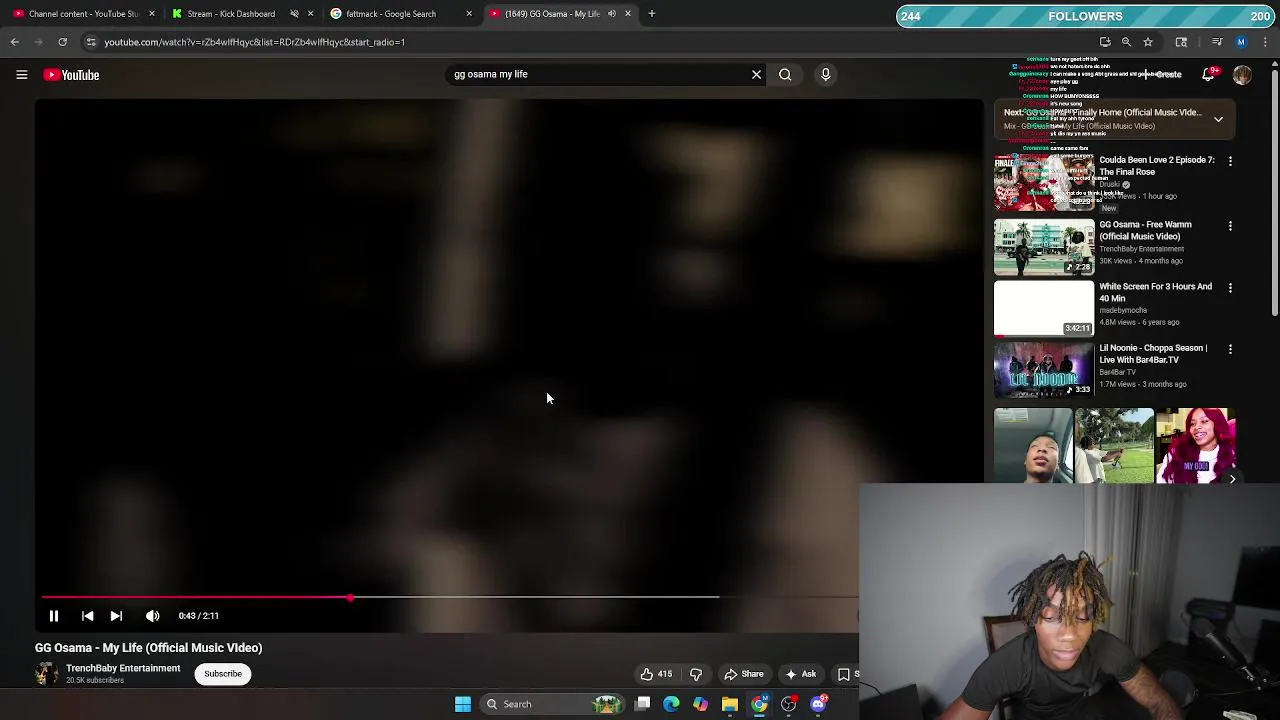Screen dimensions: 1280x720
Task: Open more options for White Screen video
Action: (1230, 288)
